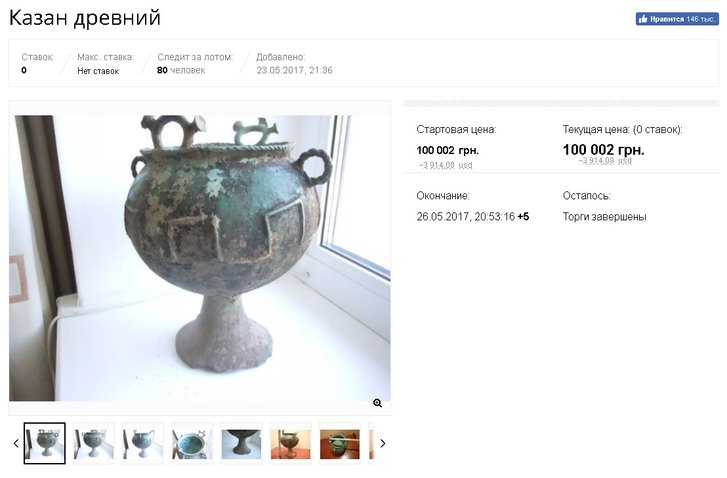Viewport: 727px width, 478px height.
Task: Click the '80 человек' watchers count
Action: tap(181, 70)
